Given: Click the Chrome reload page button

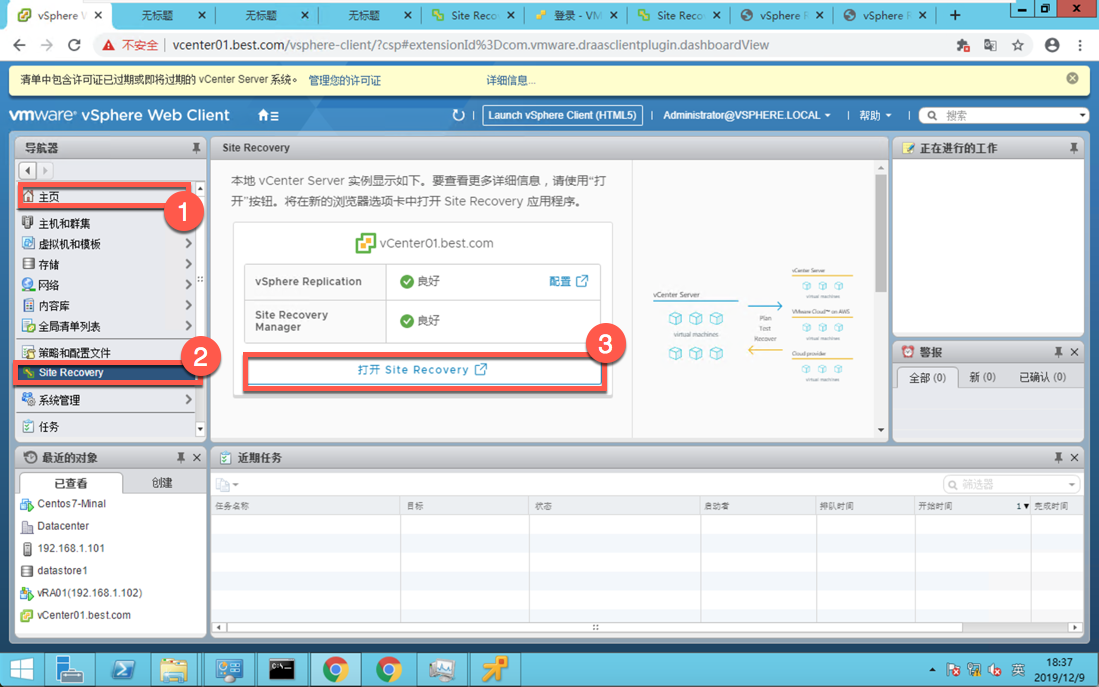Looking at the screenshot, I should coord(74,45).
